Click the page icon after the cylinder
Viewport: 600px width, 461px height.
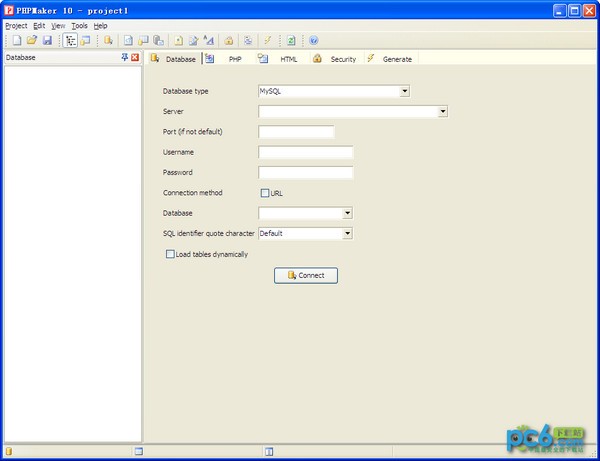click(129, 40)
